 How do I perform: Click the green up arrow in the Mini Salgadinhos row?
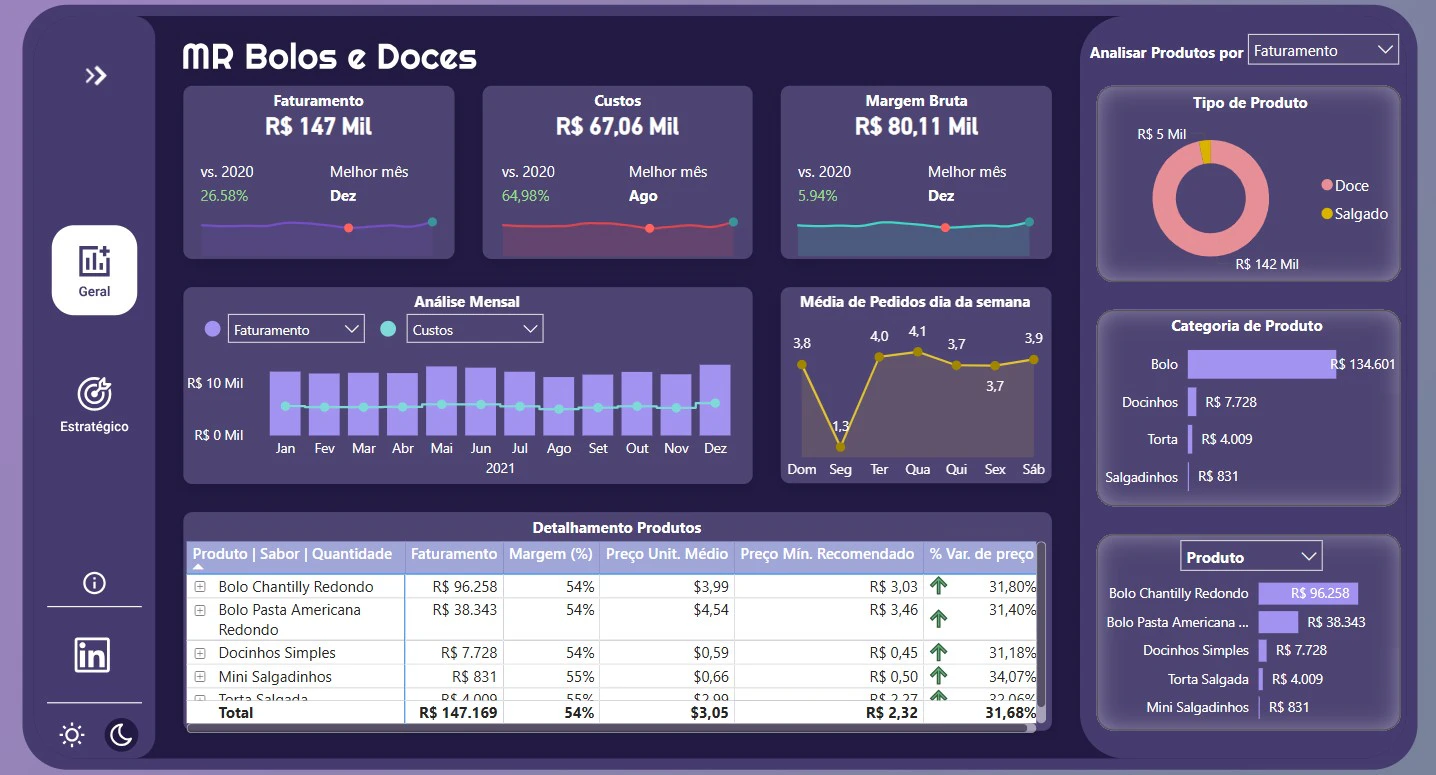tap(938, 677)
